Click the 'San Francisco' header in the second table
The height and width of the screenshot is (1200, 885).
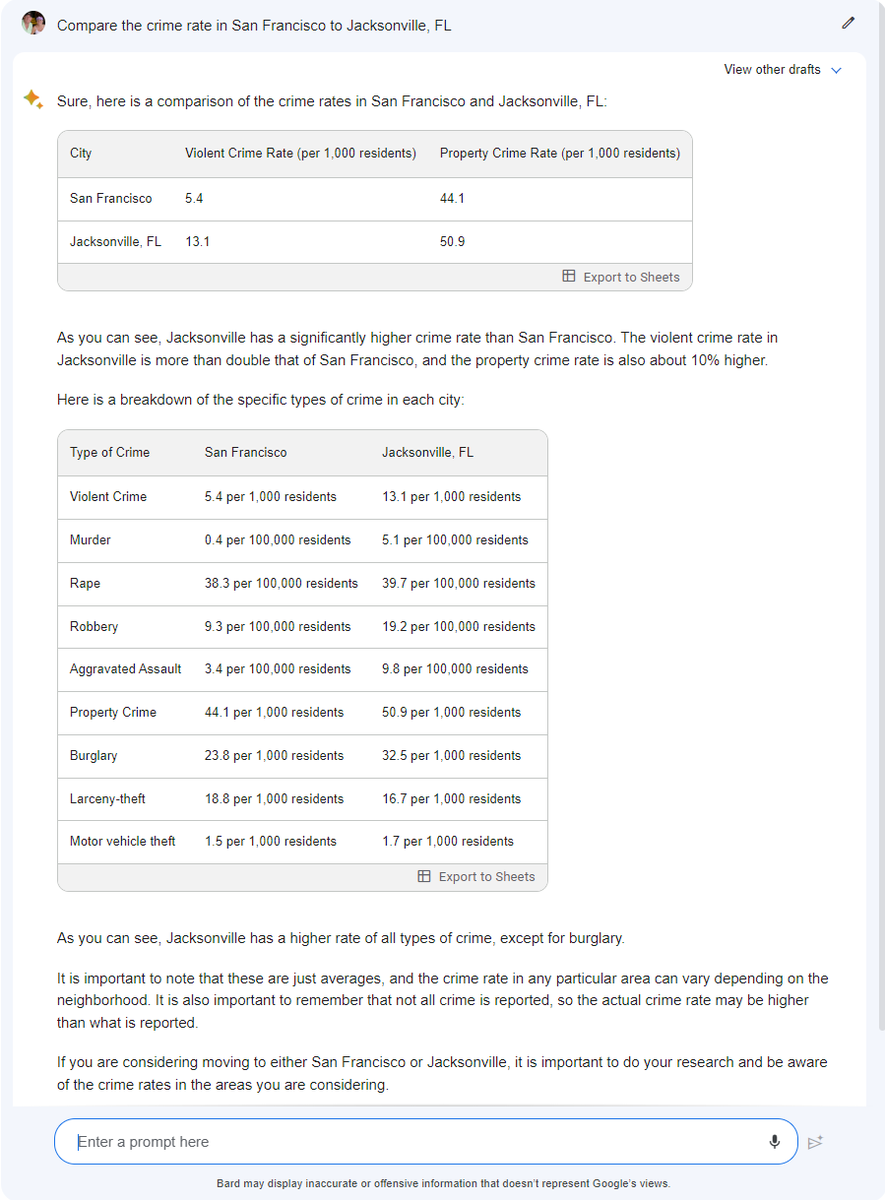point(246,453)
